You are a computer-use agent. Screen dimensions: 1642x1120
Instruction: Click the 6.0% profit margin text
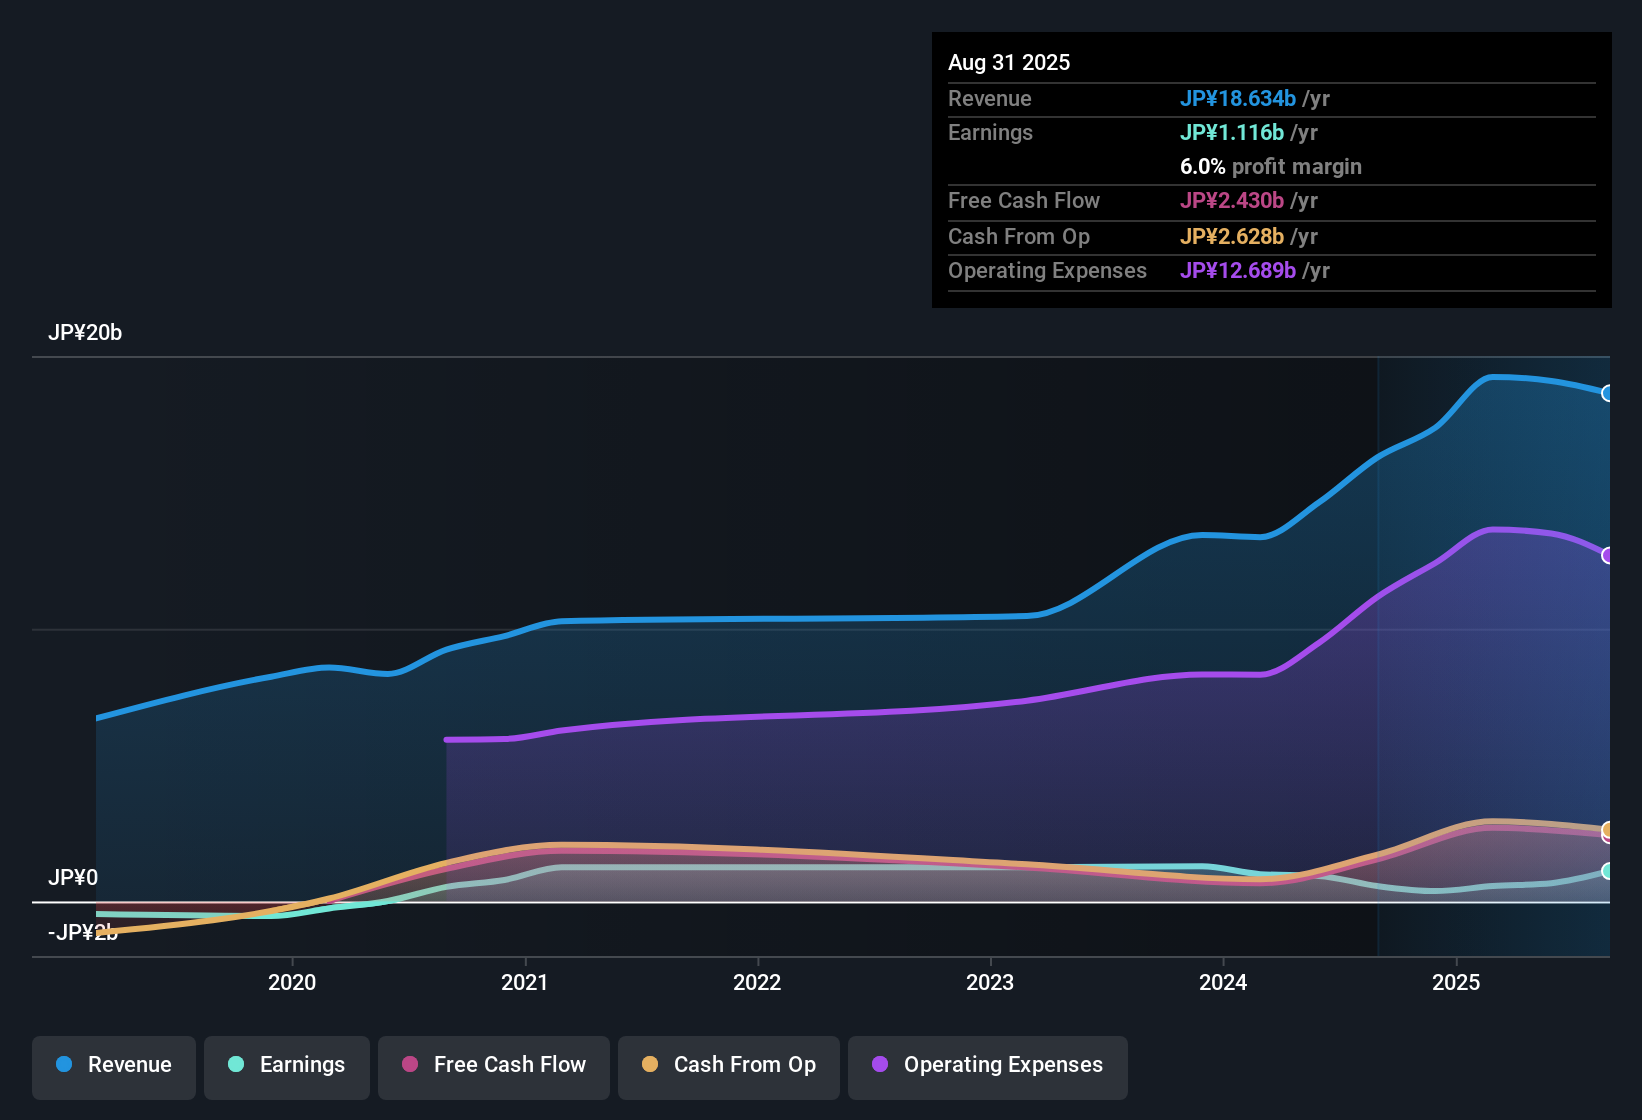(1270, 166)
